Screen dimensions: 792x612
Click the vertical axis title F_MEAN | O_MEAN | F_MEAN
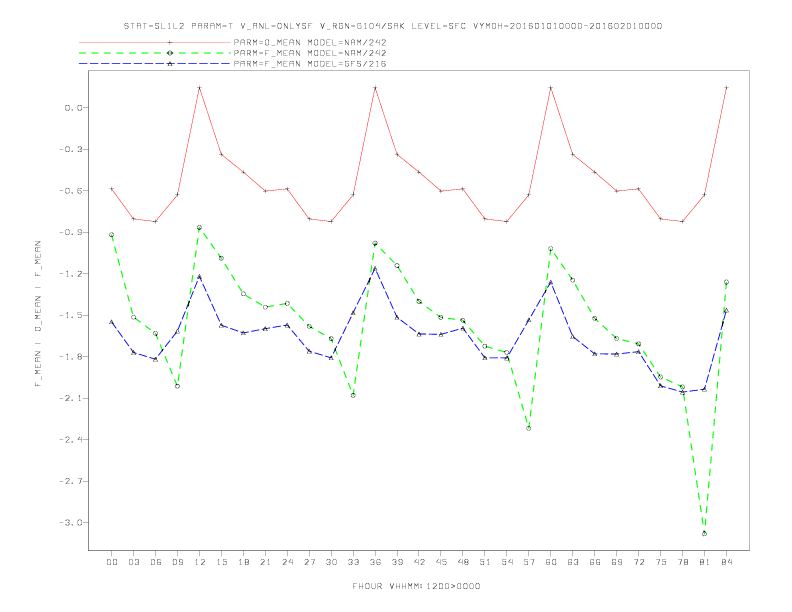click(x=38, y=314)
